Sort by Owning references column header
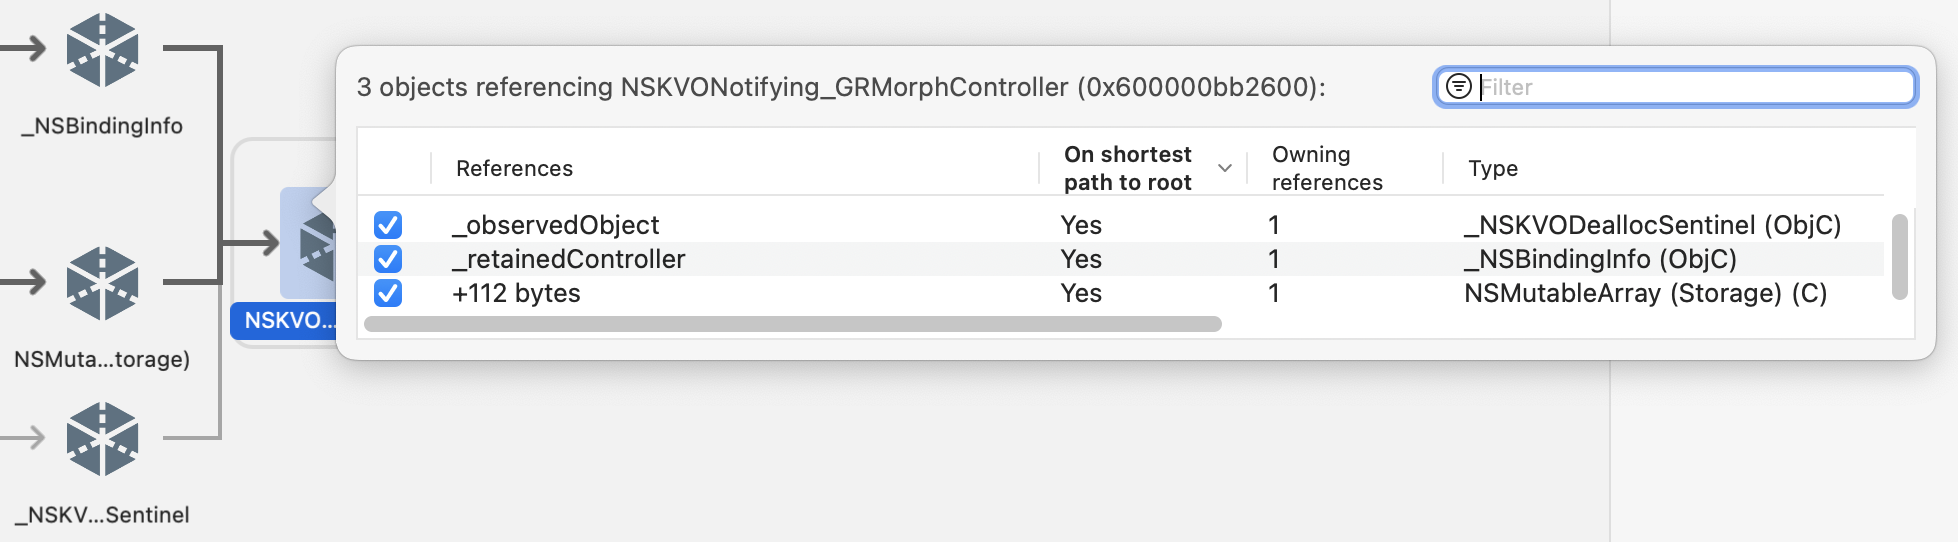 pos(1327,168)
